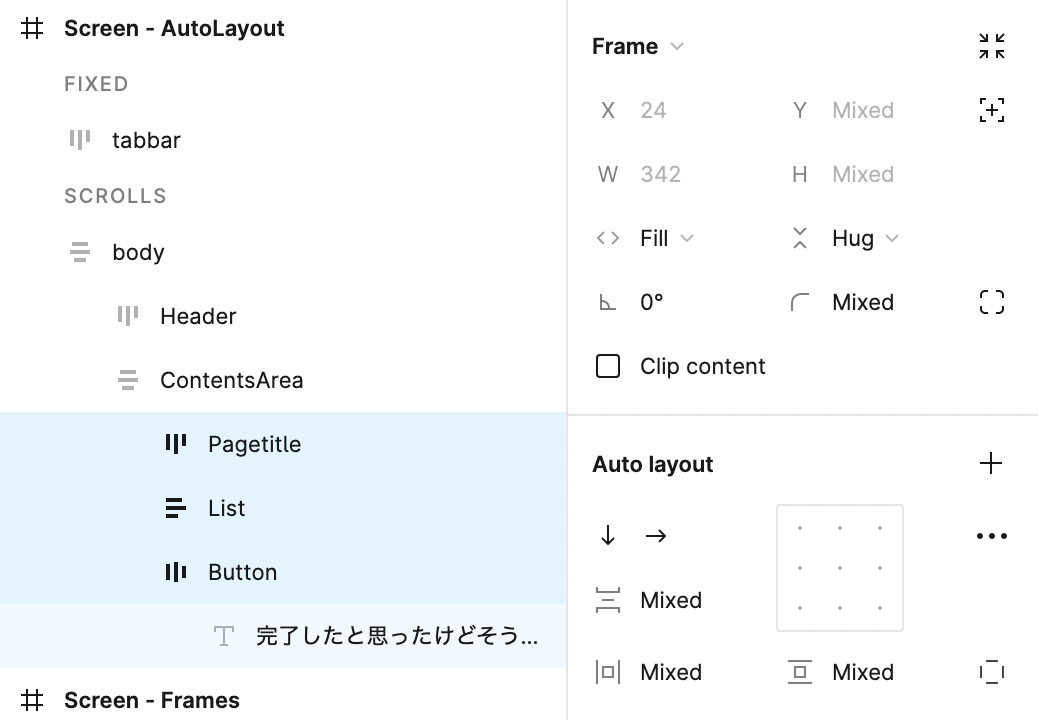Set vertical layout direction arrow
1038x720 pixels.
pos(608,536)
